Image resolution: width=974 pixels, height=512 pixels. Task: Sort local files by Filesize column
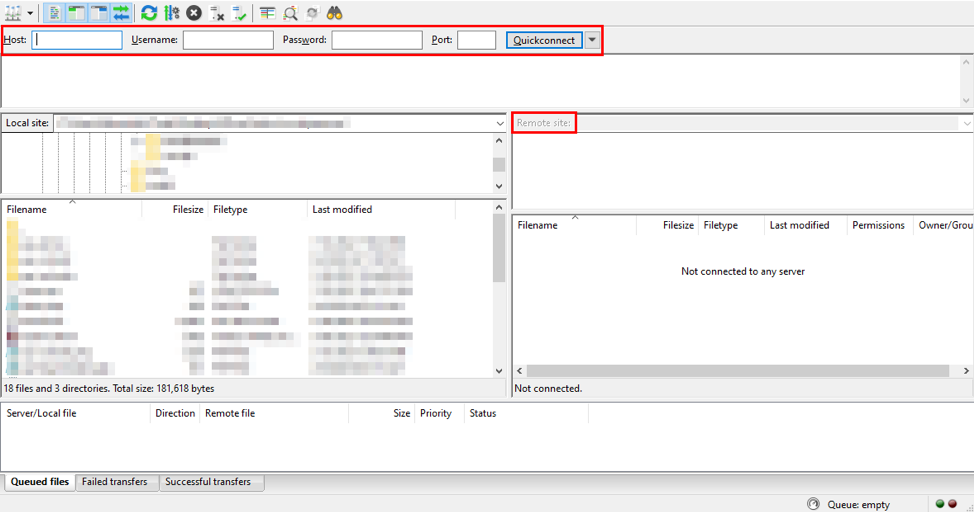pos(175,209)
